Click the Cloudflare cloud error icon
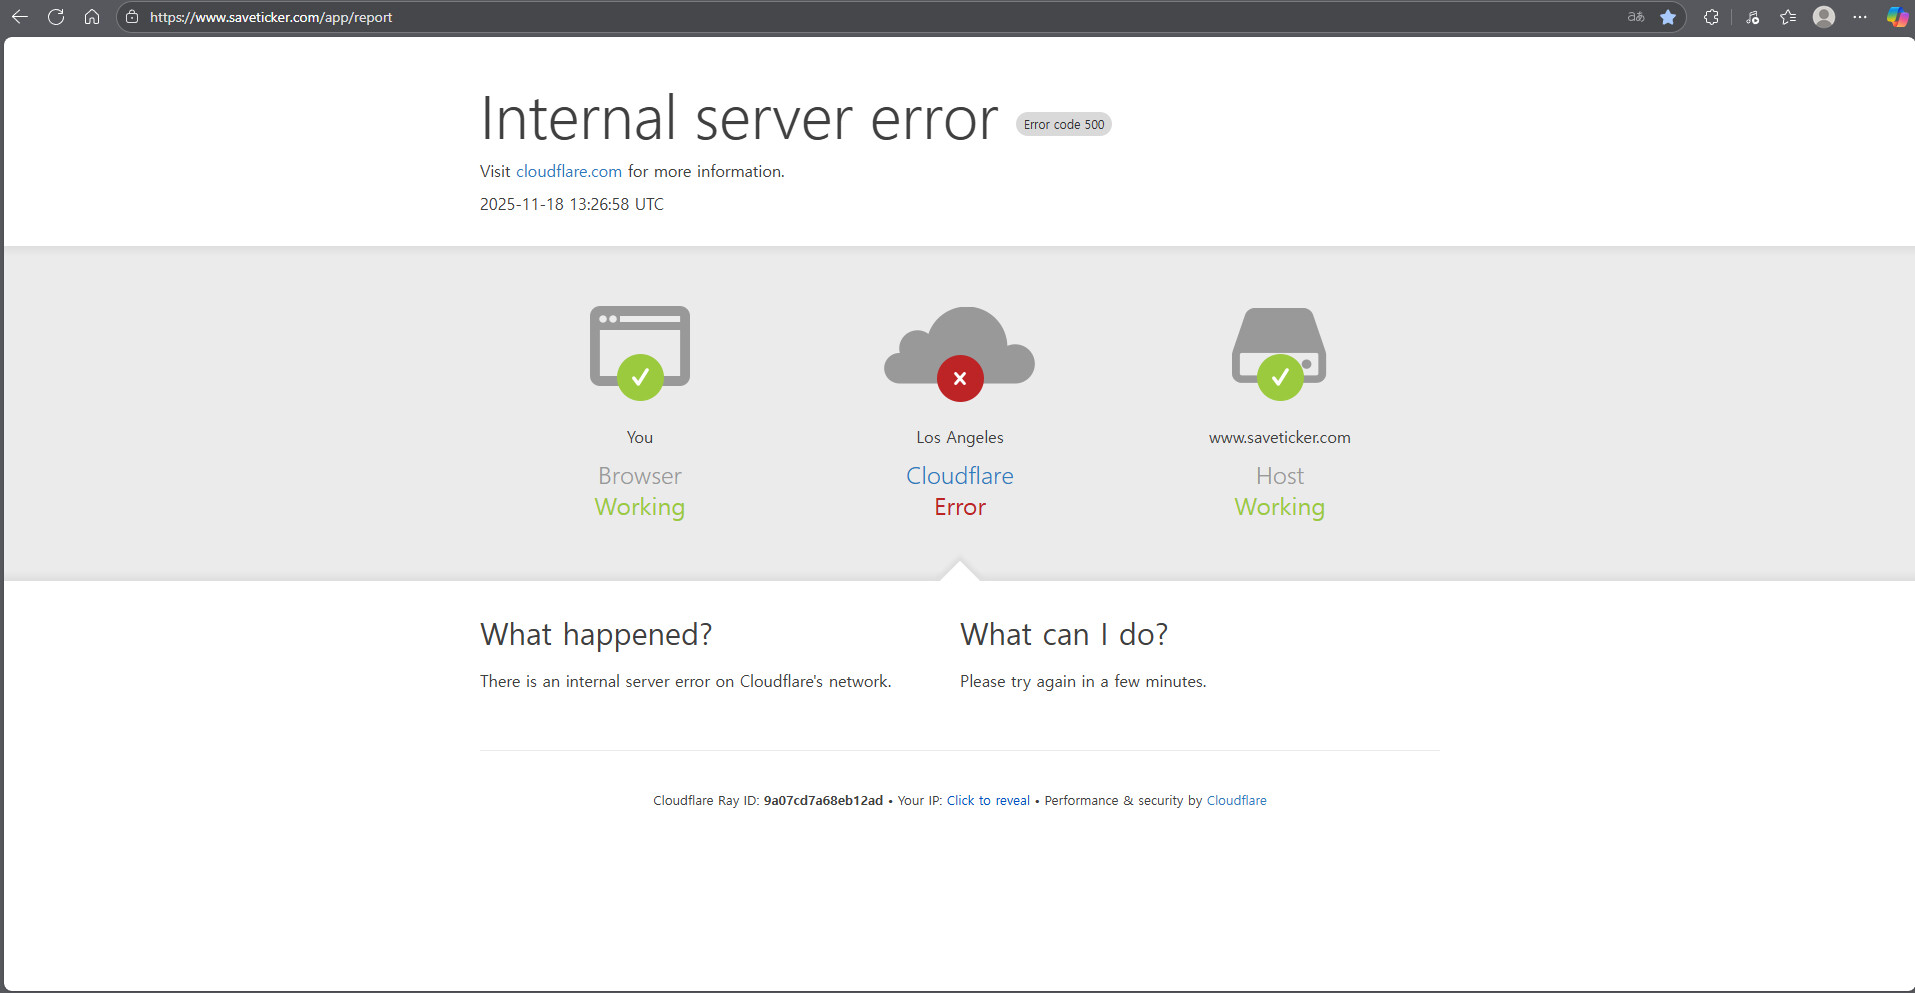 pos(960,353)
